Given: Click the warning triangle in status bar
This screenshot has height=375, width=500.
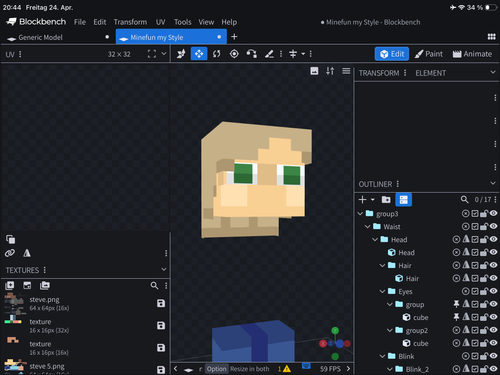Looking at the screenshot, I should click(287, 369).
